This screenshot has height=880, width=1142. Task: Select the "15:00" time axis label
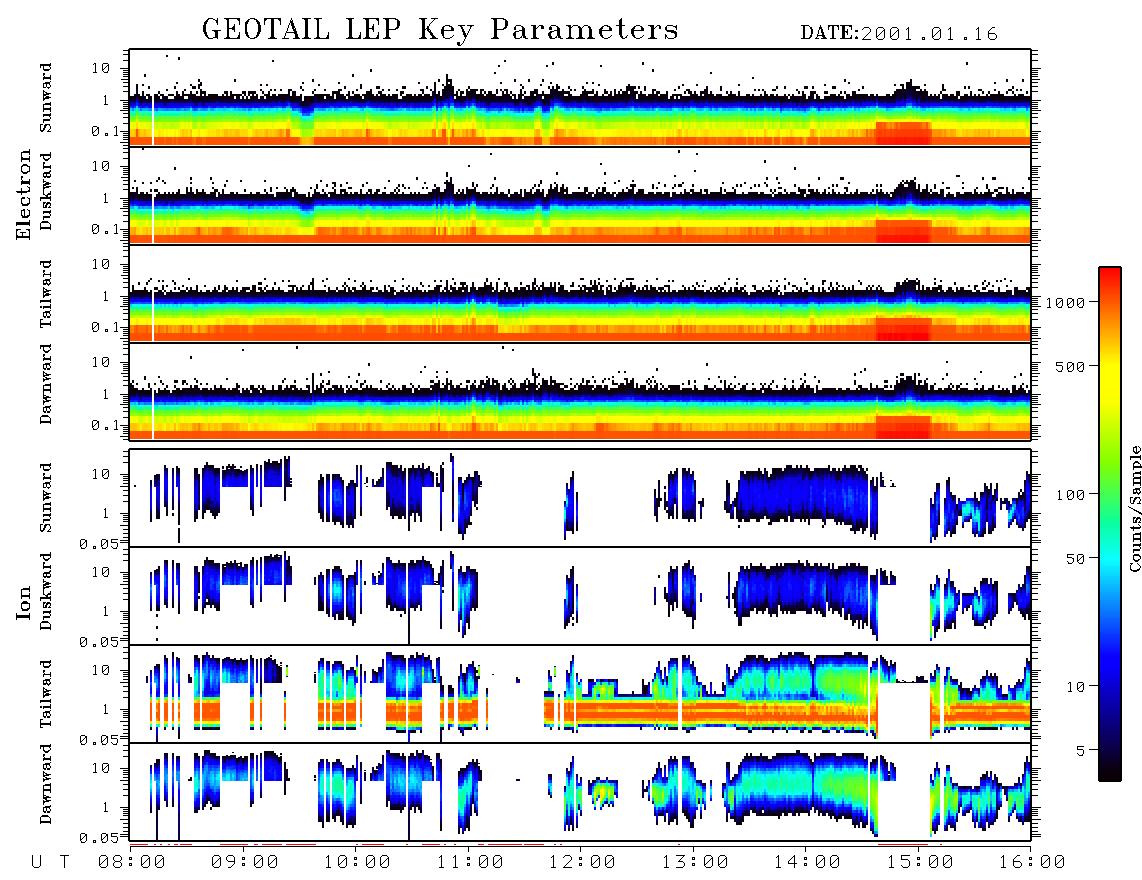click(919, 863)
